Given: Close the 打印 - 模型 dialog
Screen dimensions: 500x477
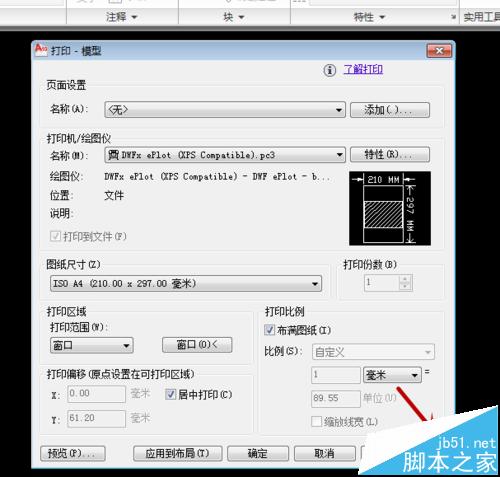Looking at the screenshot, I should 439,51.
